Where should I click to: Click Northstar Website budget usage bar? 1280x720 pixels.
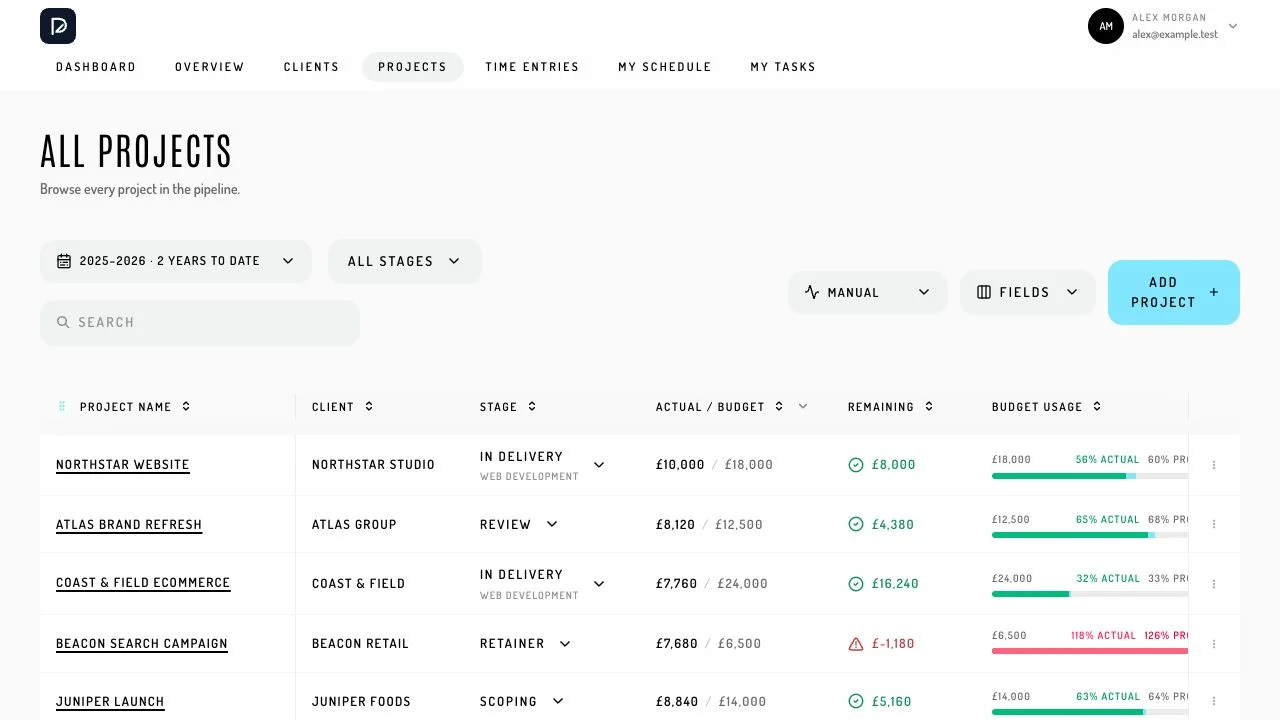1090,476
